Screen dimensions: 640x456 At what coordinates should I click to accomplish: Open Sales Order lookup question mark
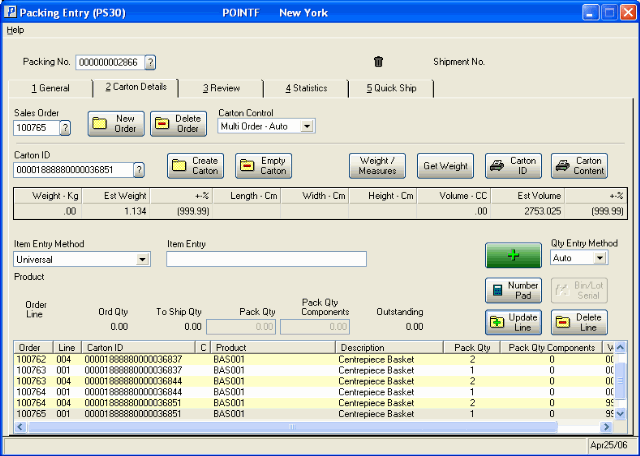[65, 128]
